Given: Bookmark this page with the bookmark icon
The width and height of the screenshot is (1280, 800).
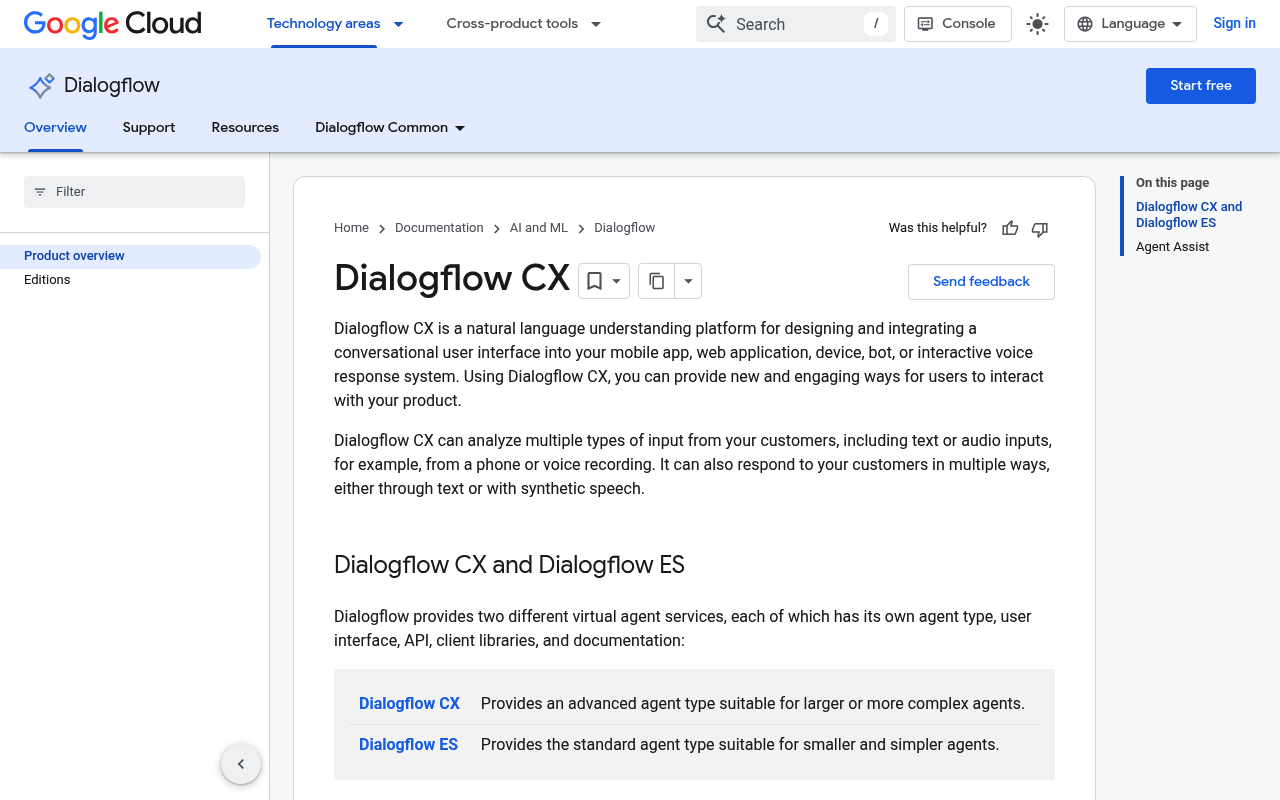Looking at the screenshot, I should 594,281.
